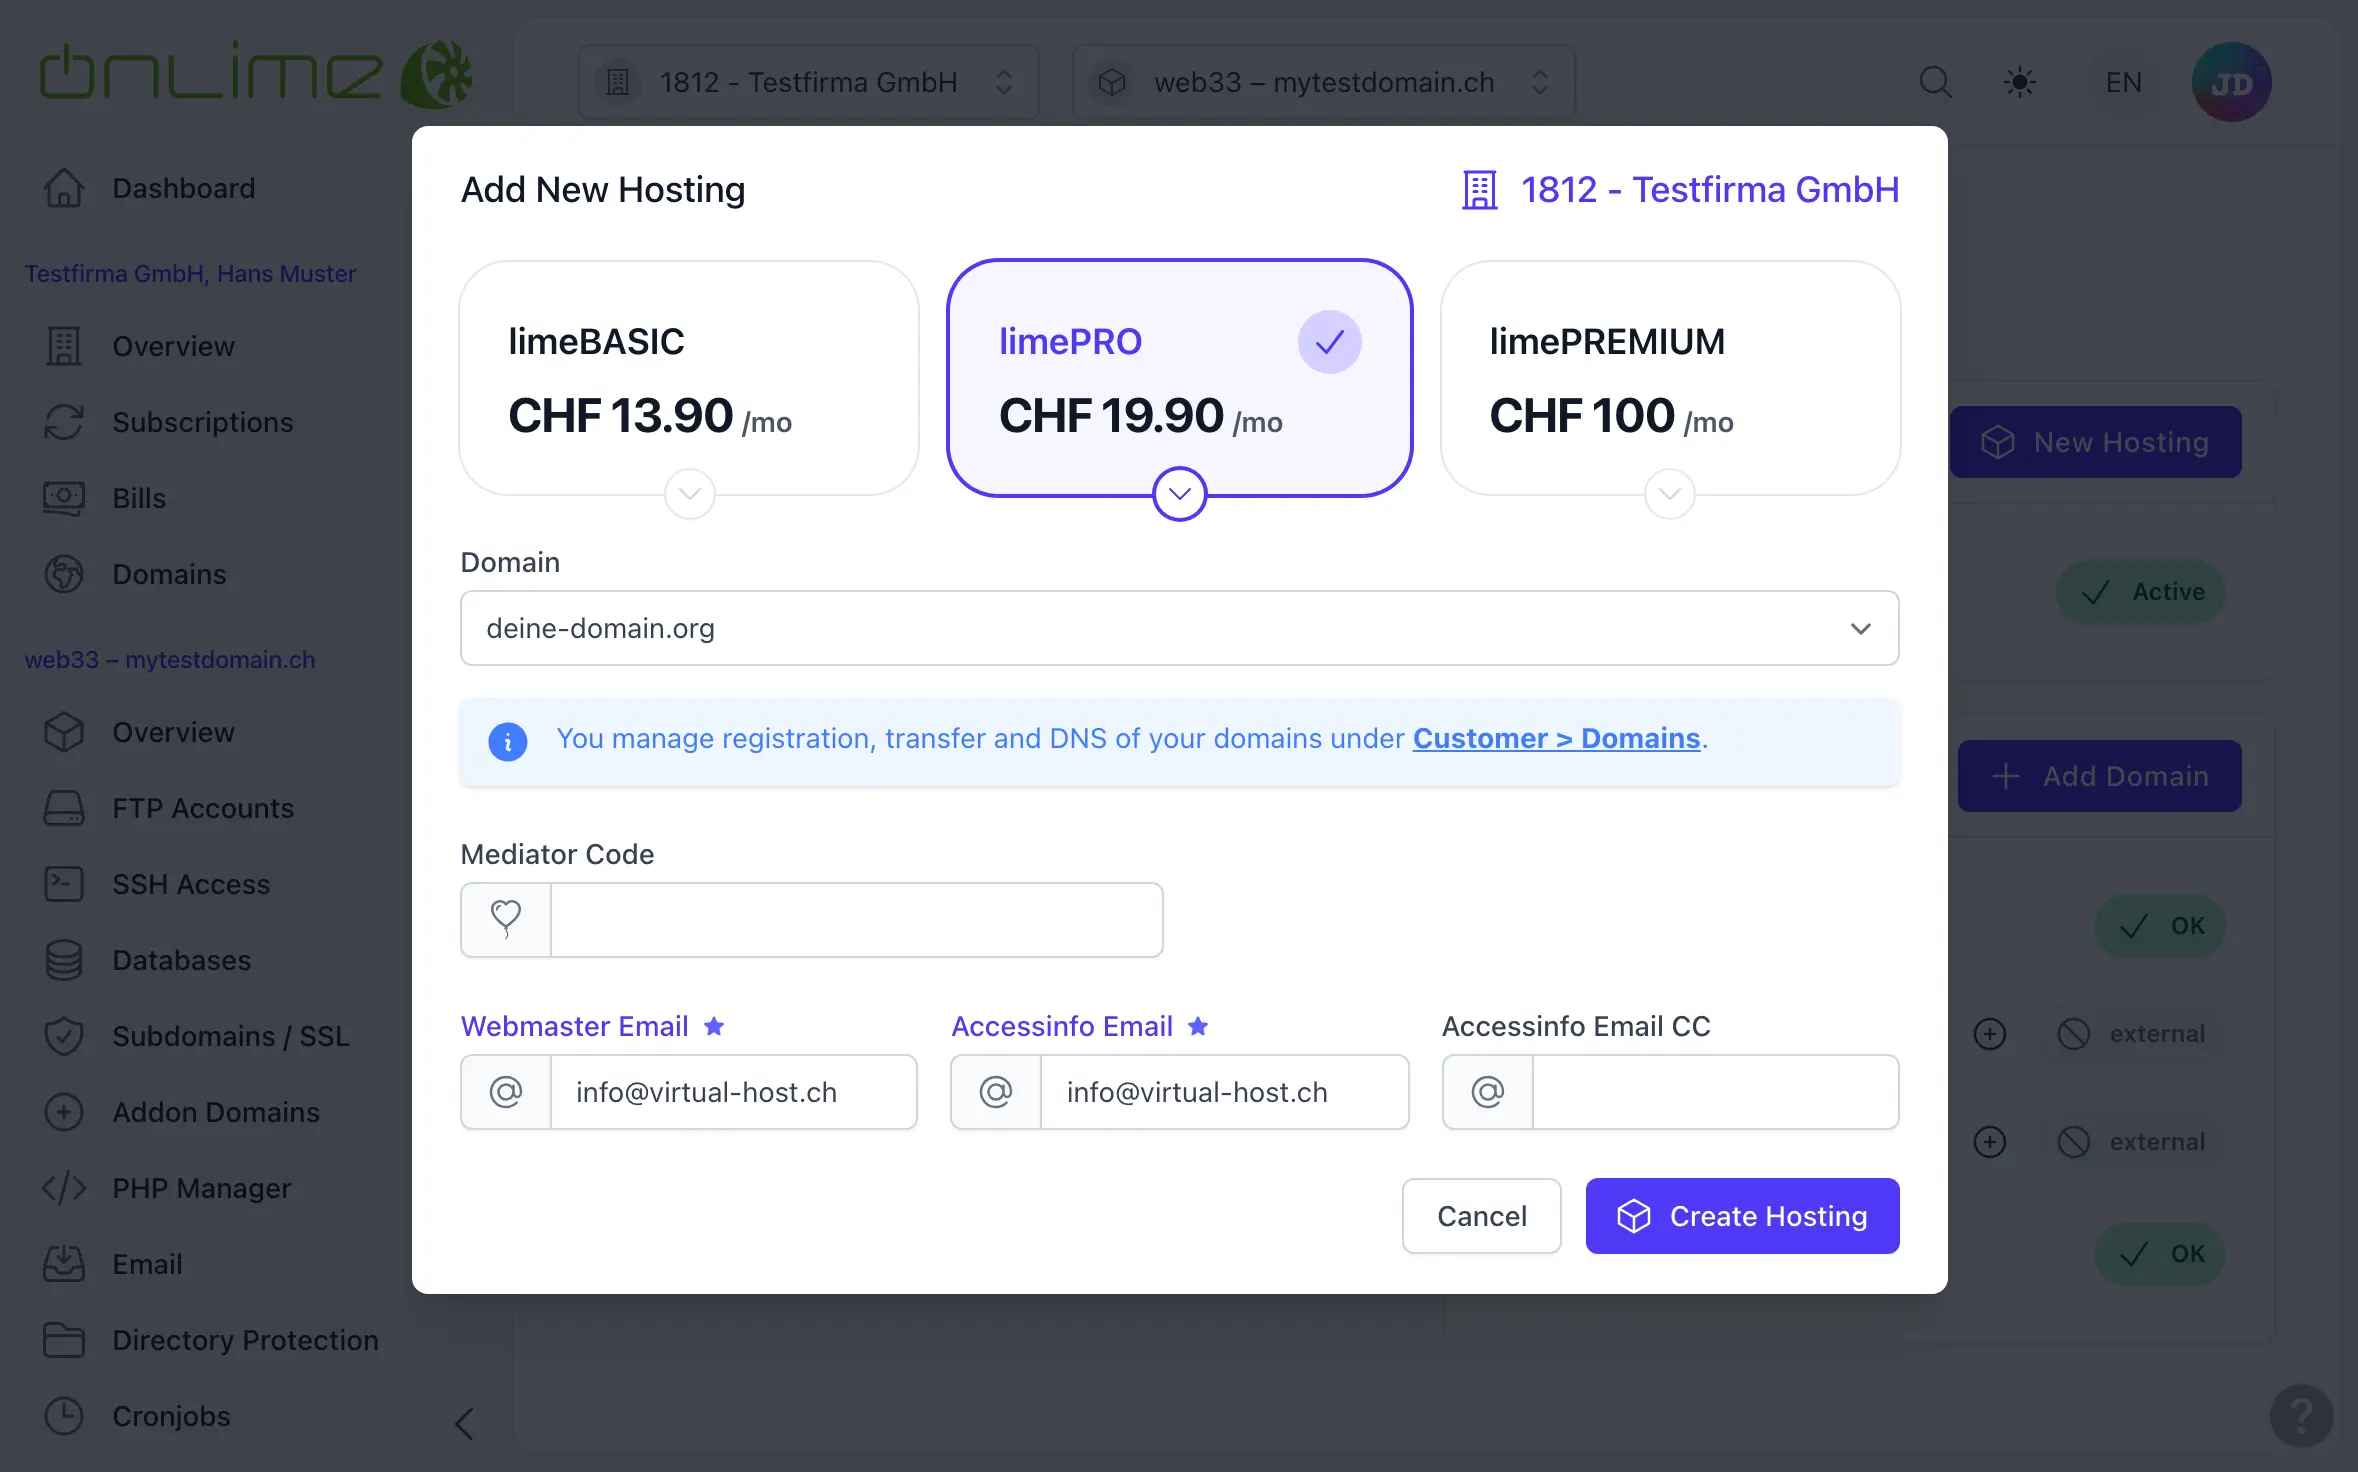This screenshot has height=1472, width=2358.
Task: Expand limeBASIC plan details chevron
Action: click(x=690, y=494)
